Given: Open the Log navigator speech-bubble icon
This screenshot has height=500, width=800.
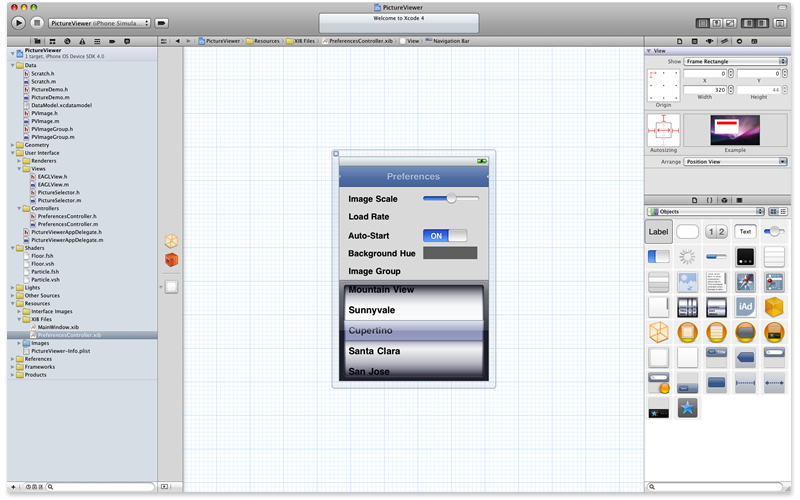Looking at the screenshot, I should click(127, 41).
